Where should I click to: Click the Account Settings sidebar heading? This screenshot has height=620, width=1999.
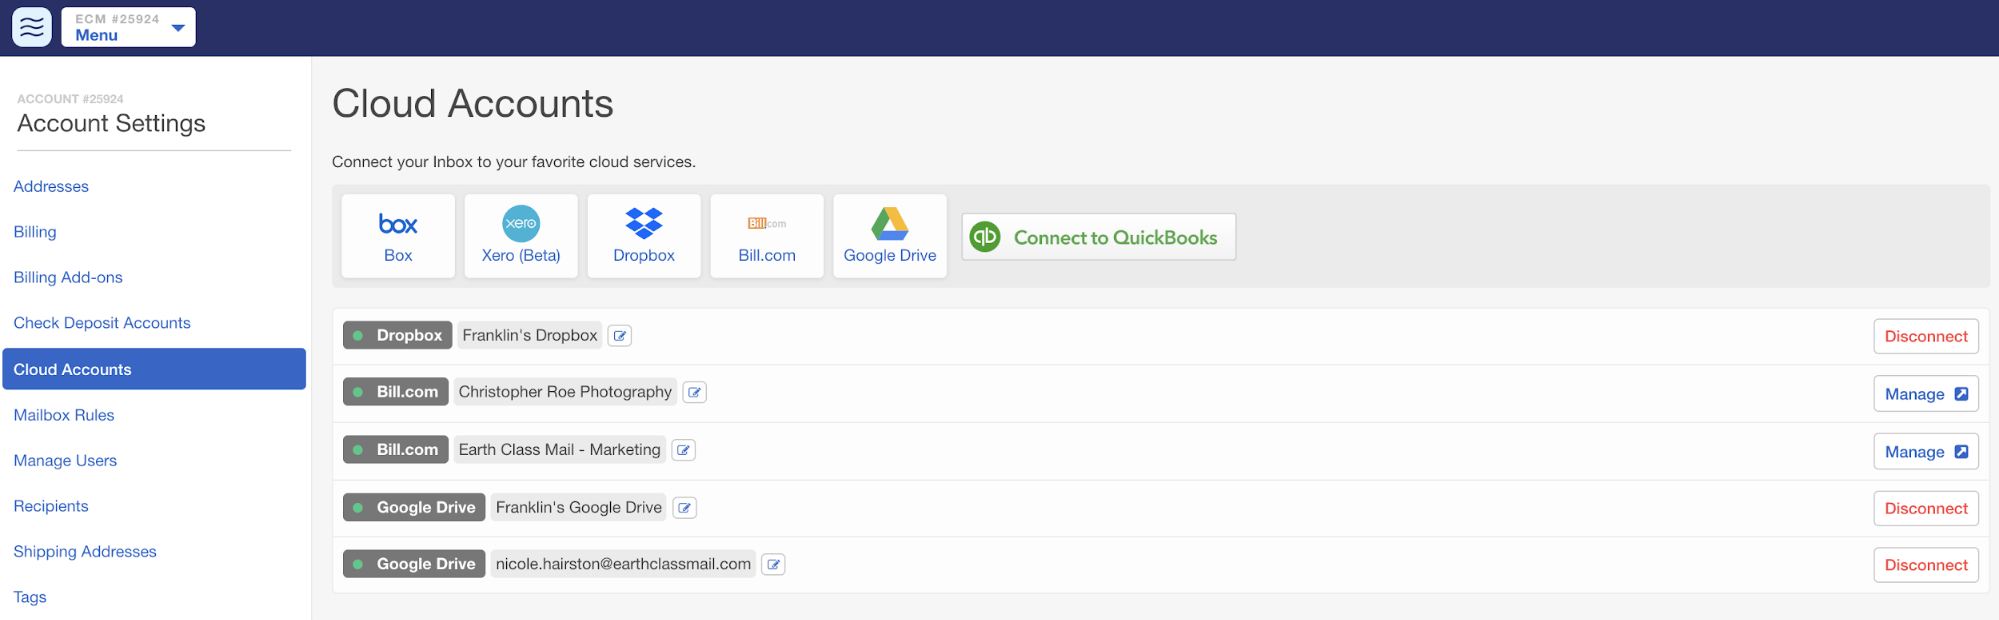pos(111,124)
